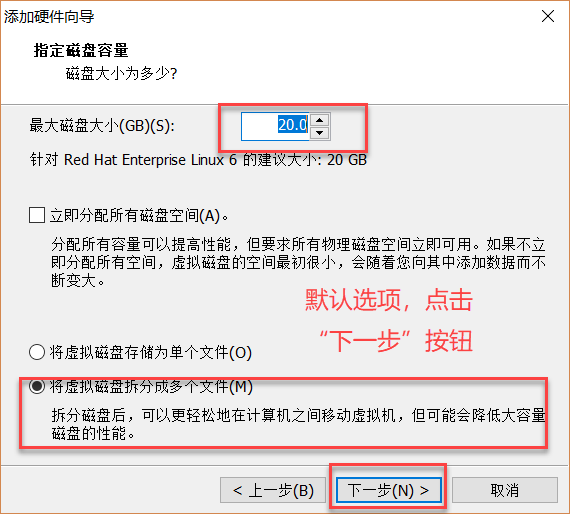570x514 pixels.
Task: Click the 将虚拟磁盘拆分成多个文件(M) label text
Action: (x=151, y=386)
